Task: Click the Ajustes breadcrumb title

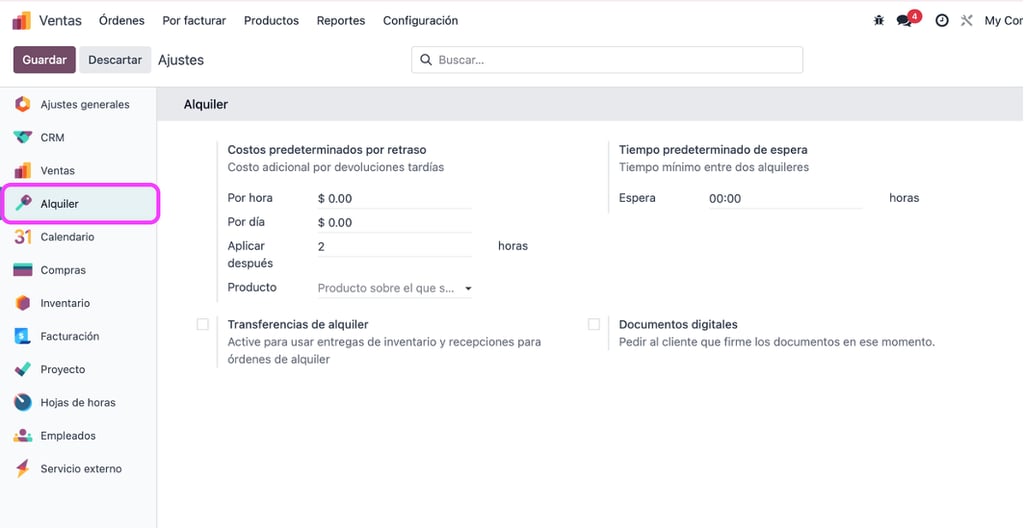Action: (x=181, y=60)
